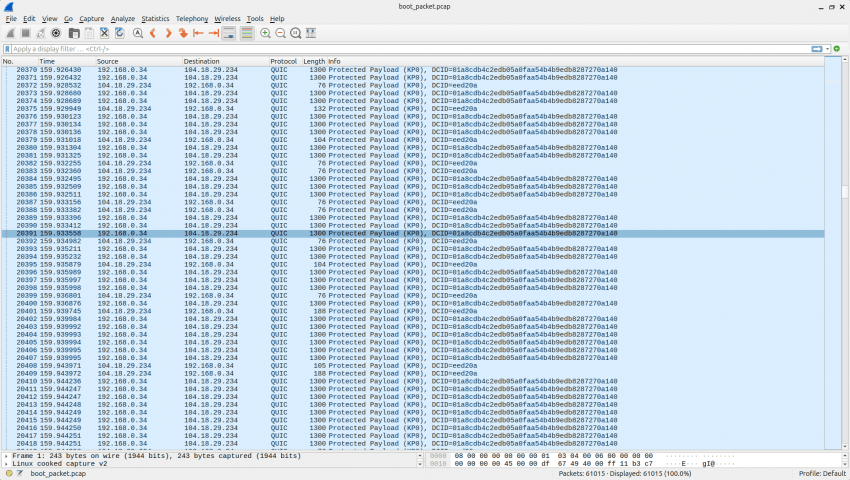The width and height of the screenshot is (850, 480).
Task: Click the Profile: Default status label
Action: tap(821, 473)
